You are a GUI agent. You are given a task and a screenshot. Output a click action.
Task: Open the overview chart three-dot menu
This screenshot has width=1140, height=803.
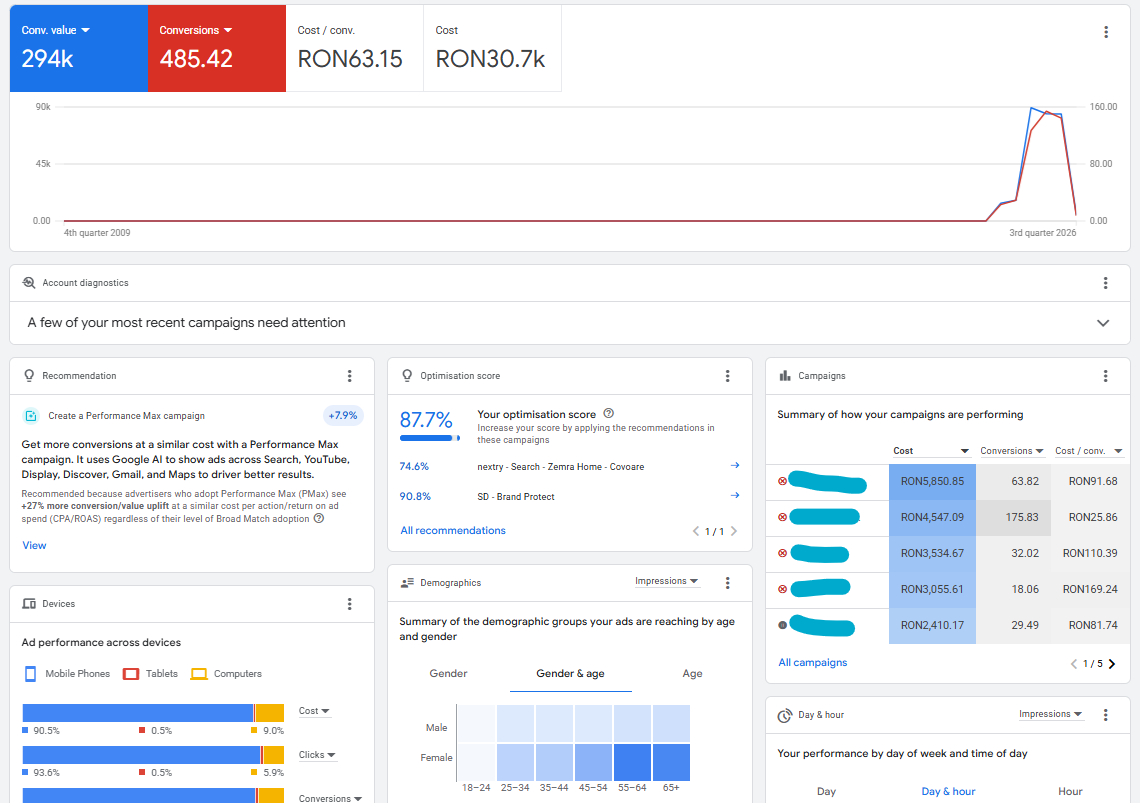(1106, 32)
